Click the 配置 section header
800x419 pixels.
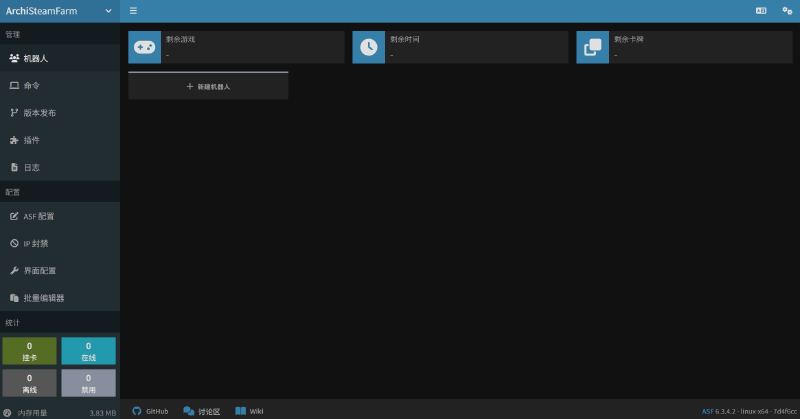point(13,192)
